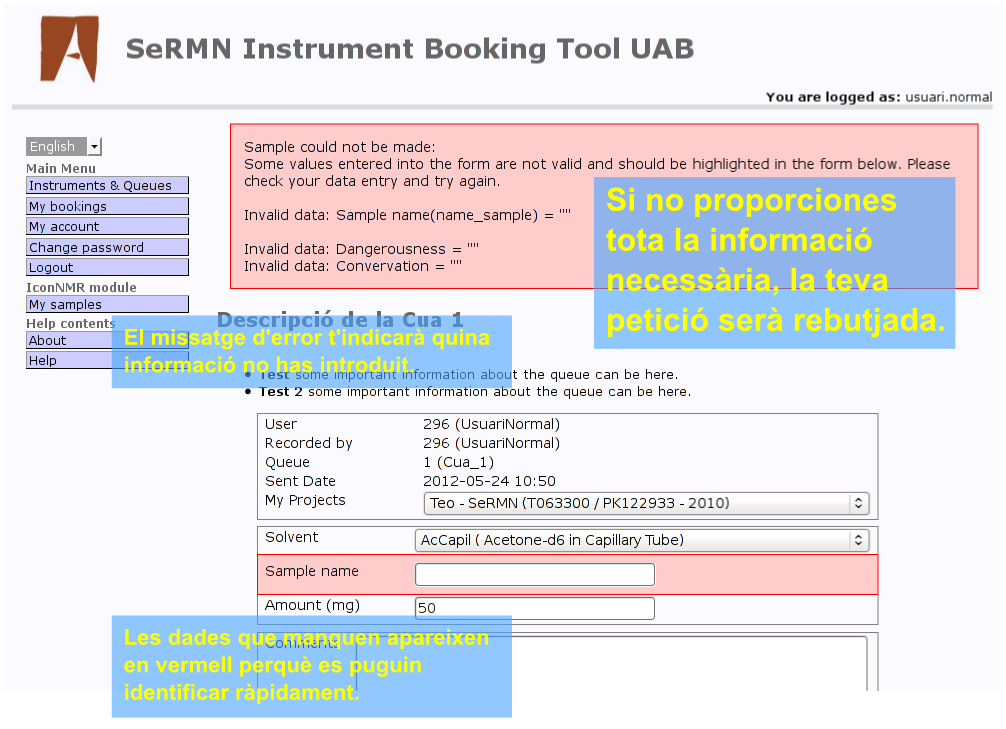
Task: Click the 'Invalid data: Sample name(name_sample)' line
Action: click(407, 215)
